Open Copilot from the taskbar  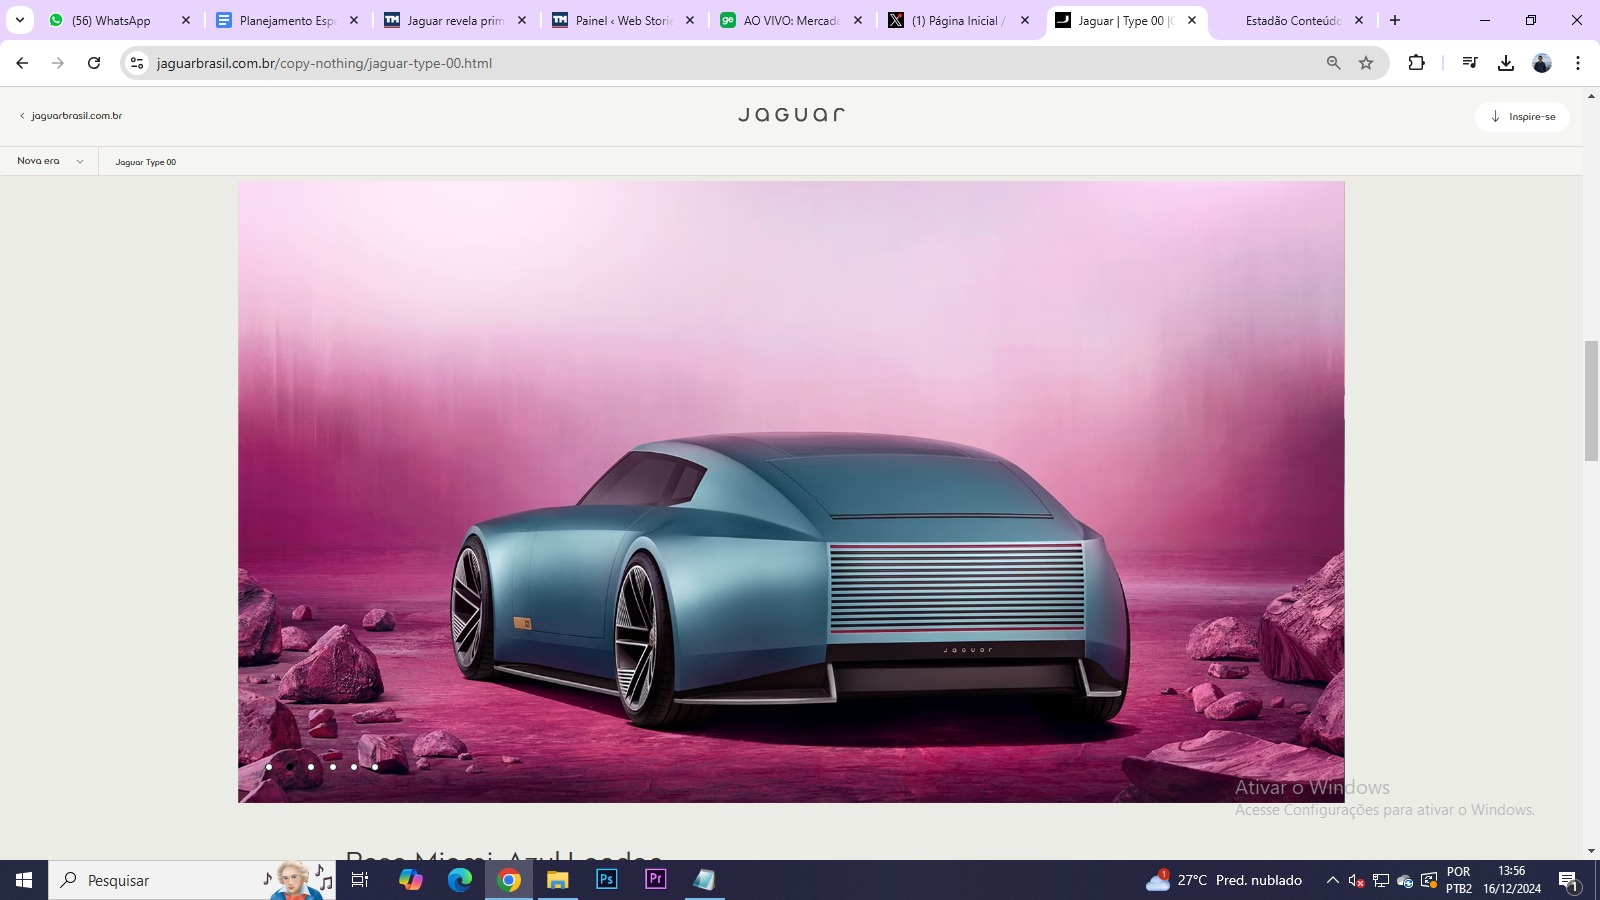pyautogui.click(x=411, y=880)
